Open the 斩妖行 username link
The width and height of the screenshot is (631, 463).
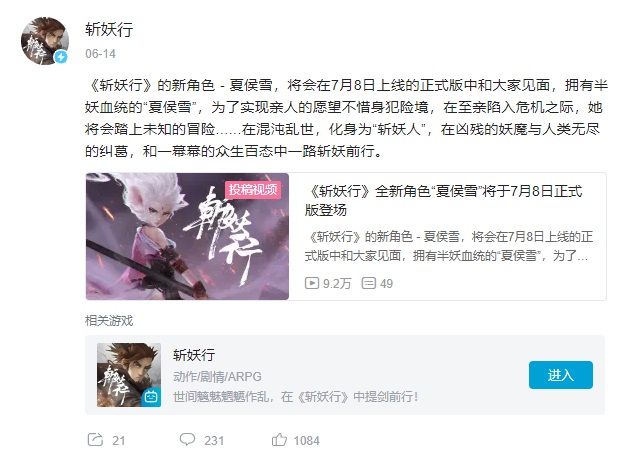(x=109, y=30)
